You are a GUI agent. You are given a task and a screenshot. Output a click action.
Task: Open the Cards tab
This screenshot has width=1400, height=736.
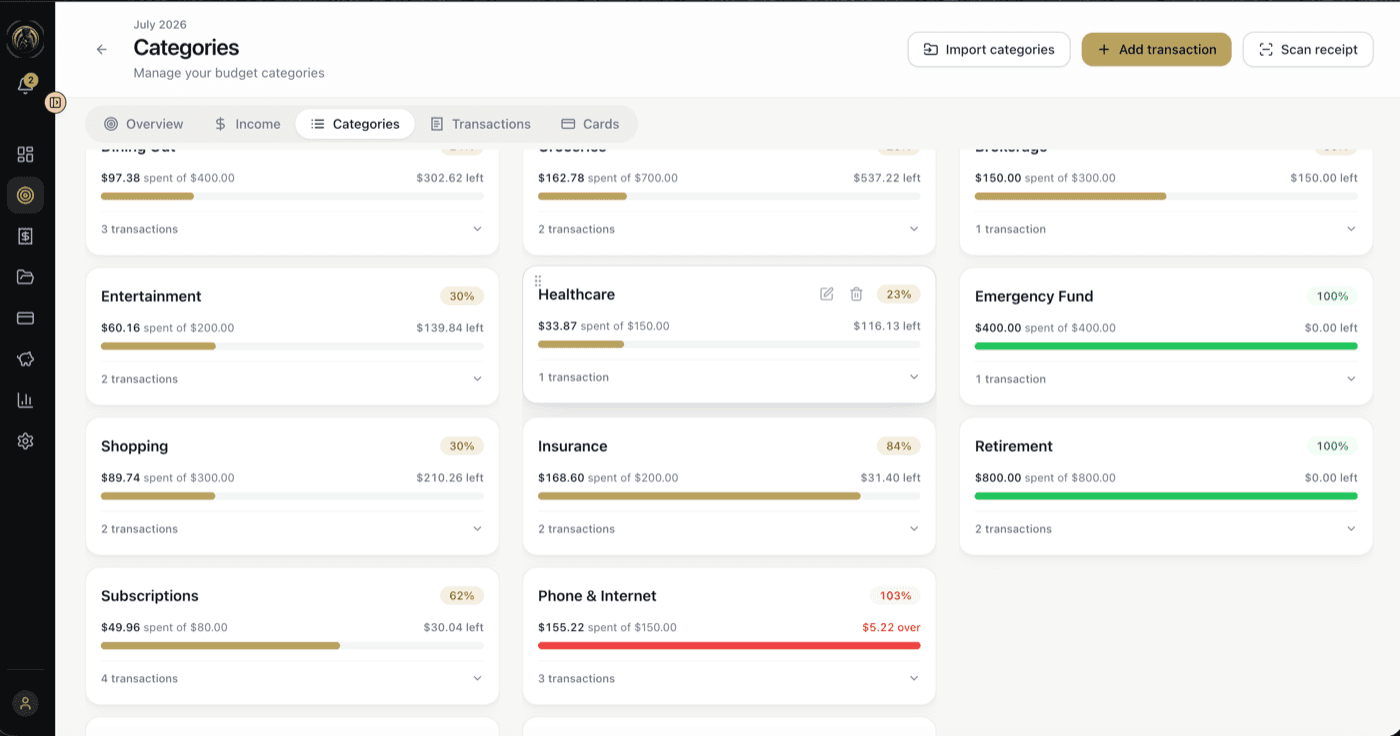[590, 124]
